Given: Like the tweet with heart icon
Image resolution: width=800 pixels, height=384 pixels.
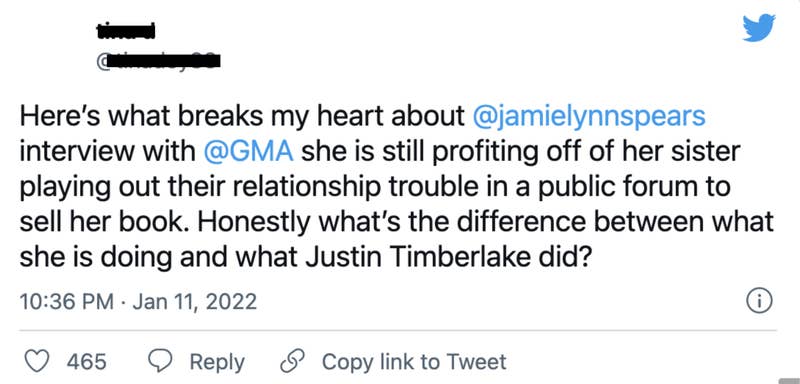Looking at the screenshot, I should pos(37,362).
